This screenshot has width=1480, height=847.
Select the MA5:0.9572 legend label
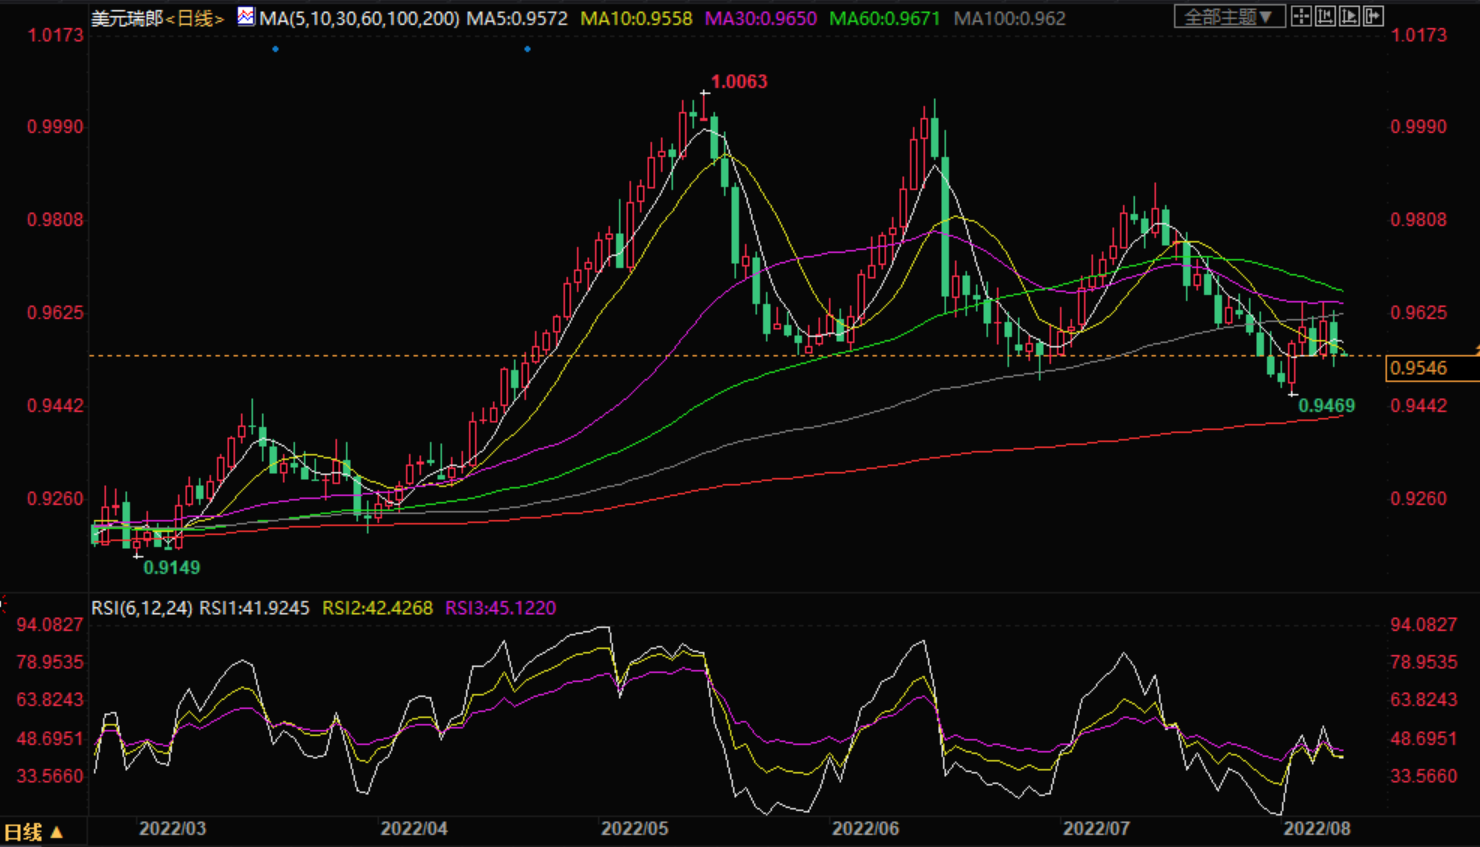coord(517,18)
